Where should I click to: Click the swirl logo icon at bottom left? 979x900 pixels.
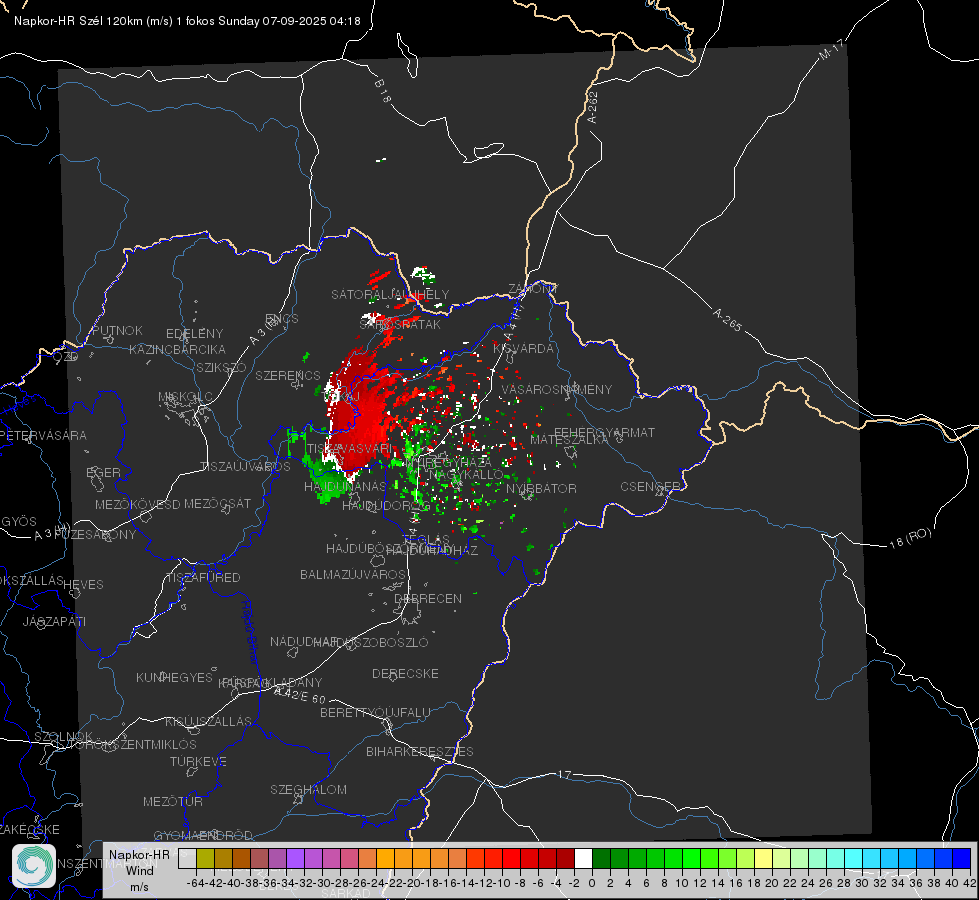point(34,866)
